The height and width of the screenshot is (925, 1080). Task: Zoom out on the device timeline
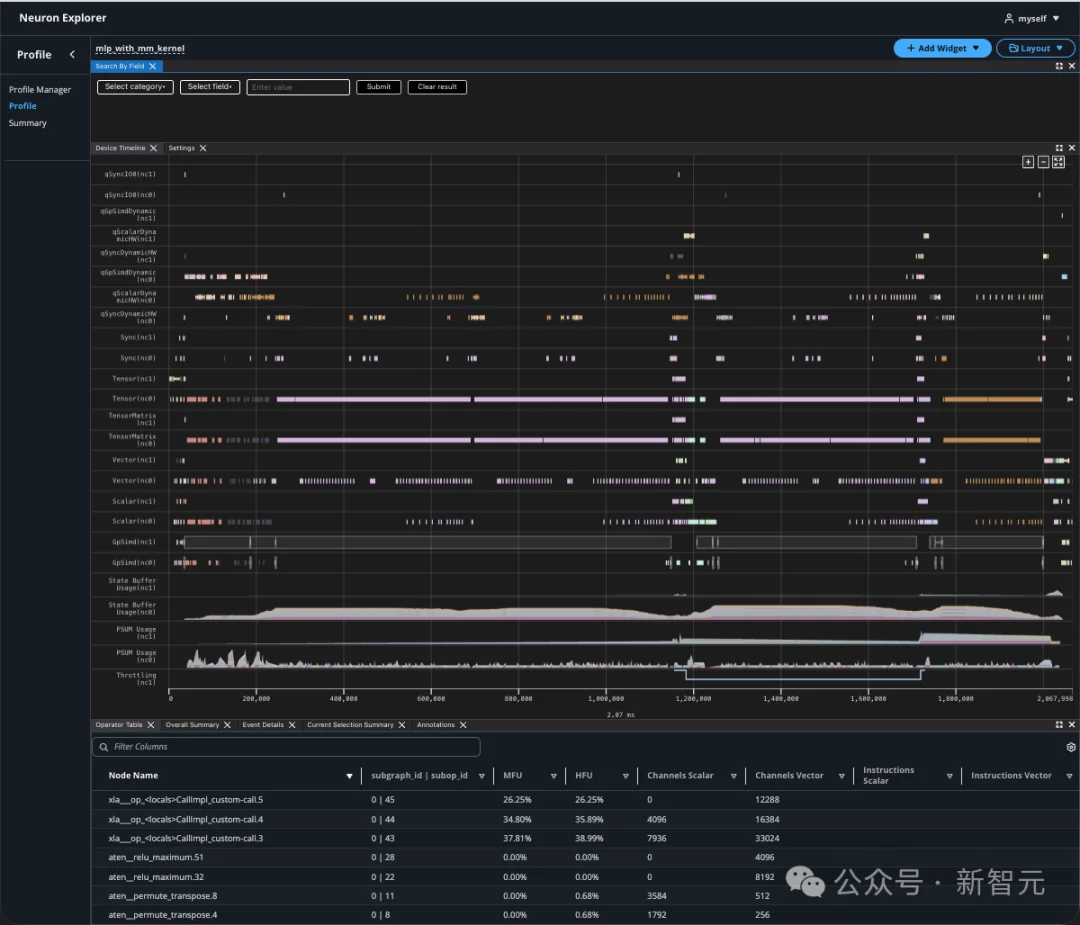point(1043,162)
